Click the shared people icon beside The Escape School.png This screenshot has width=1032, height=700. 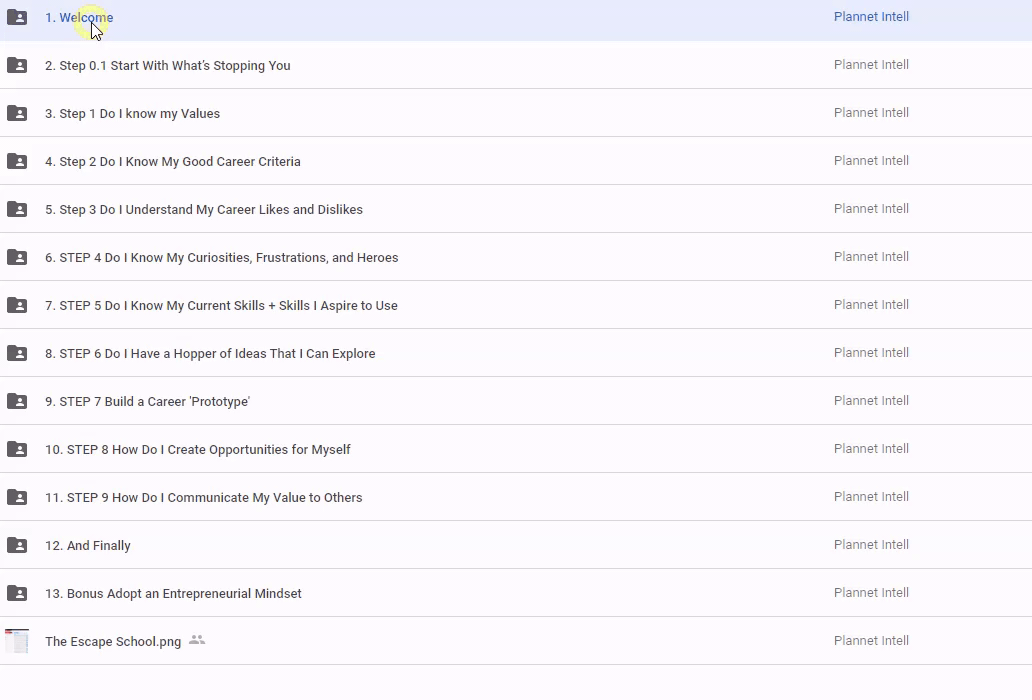(x=197, y=640)
